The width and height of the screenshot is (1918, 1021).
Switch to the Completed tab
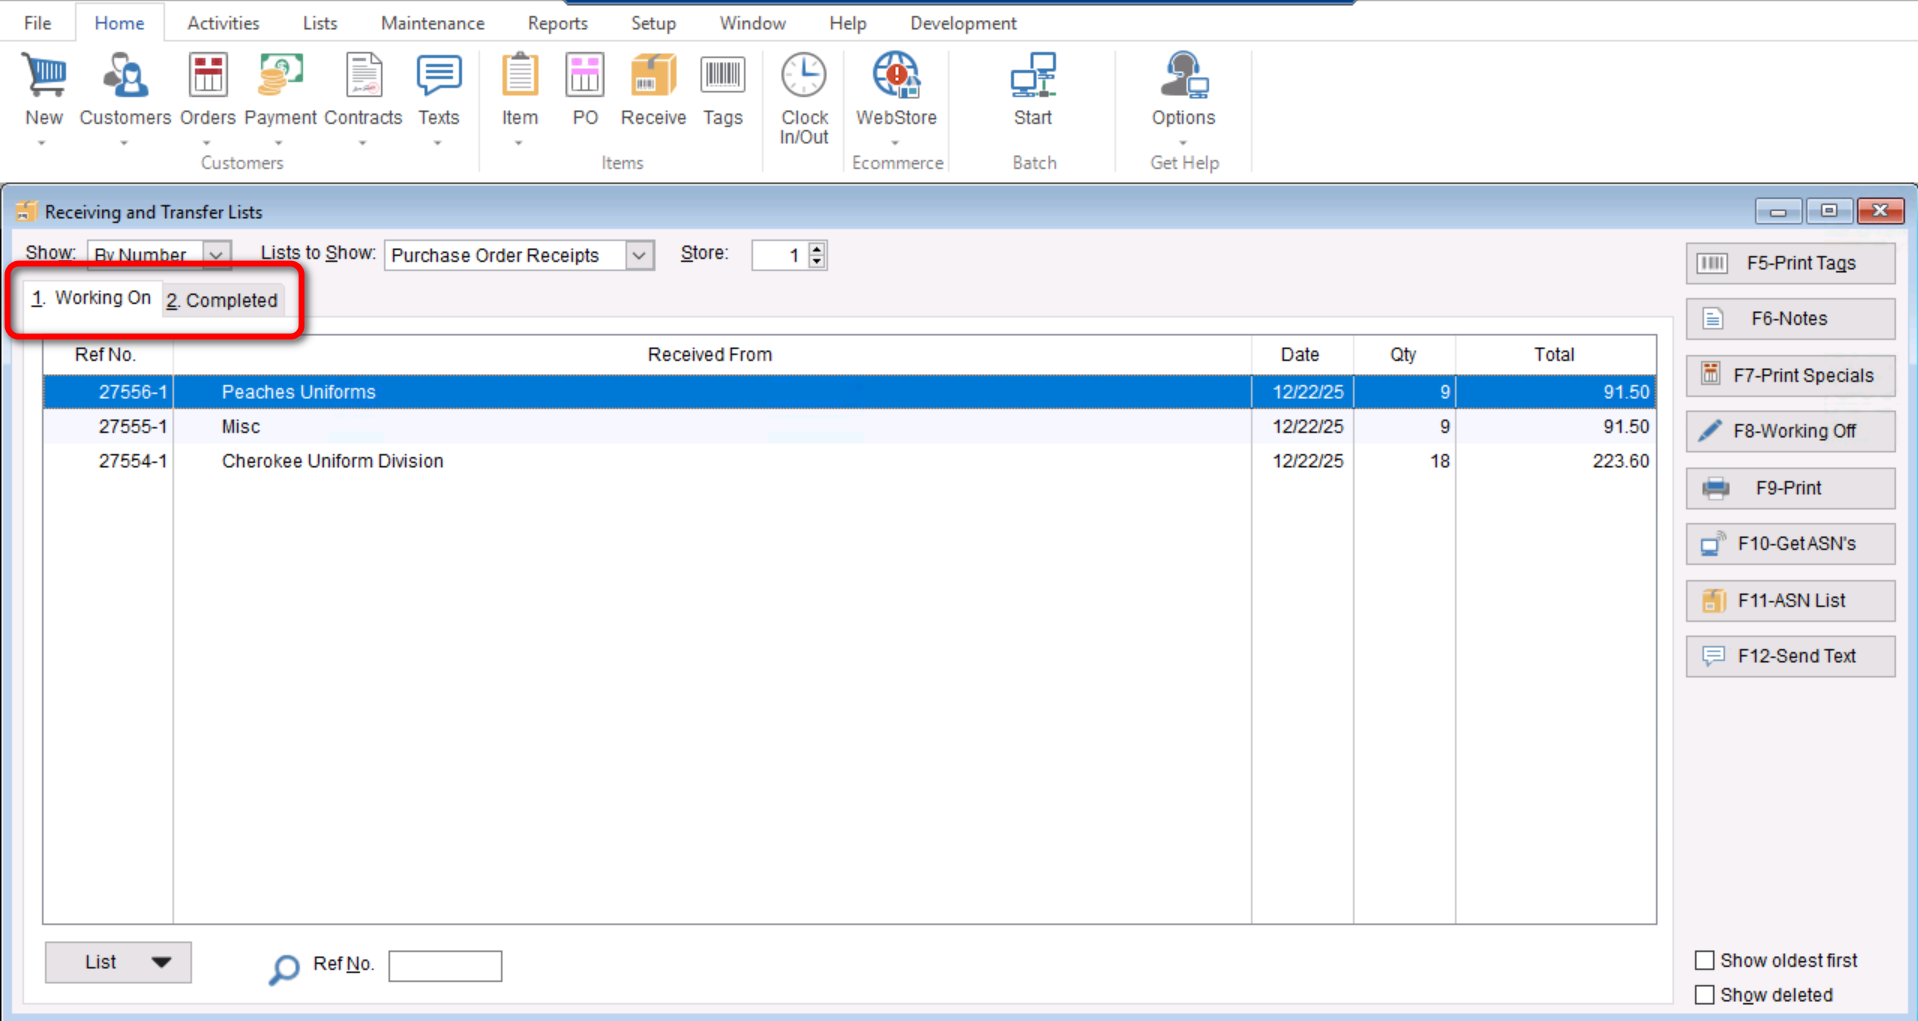[222, 300]
